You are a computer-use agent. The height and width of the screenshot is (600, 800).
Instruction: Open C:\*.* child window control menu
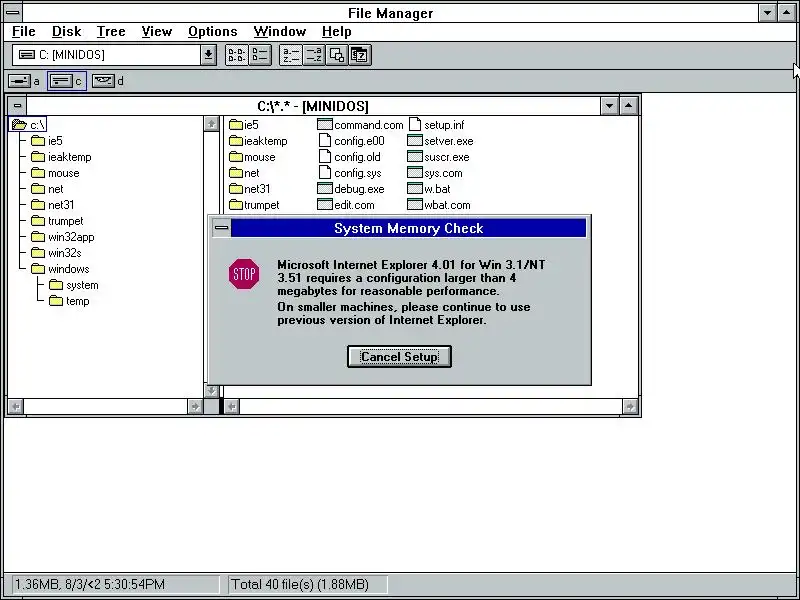(17, 106)
